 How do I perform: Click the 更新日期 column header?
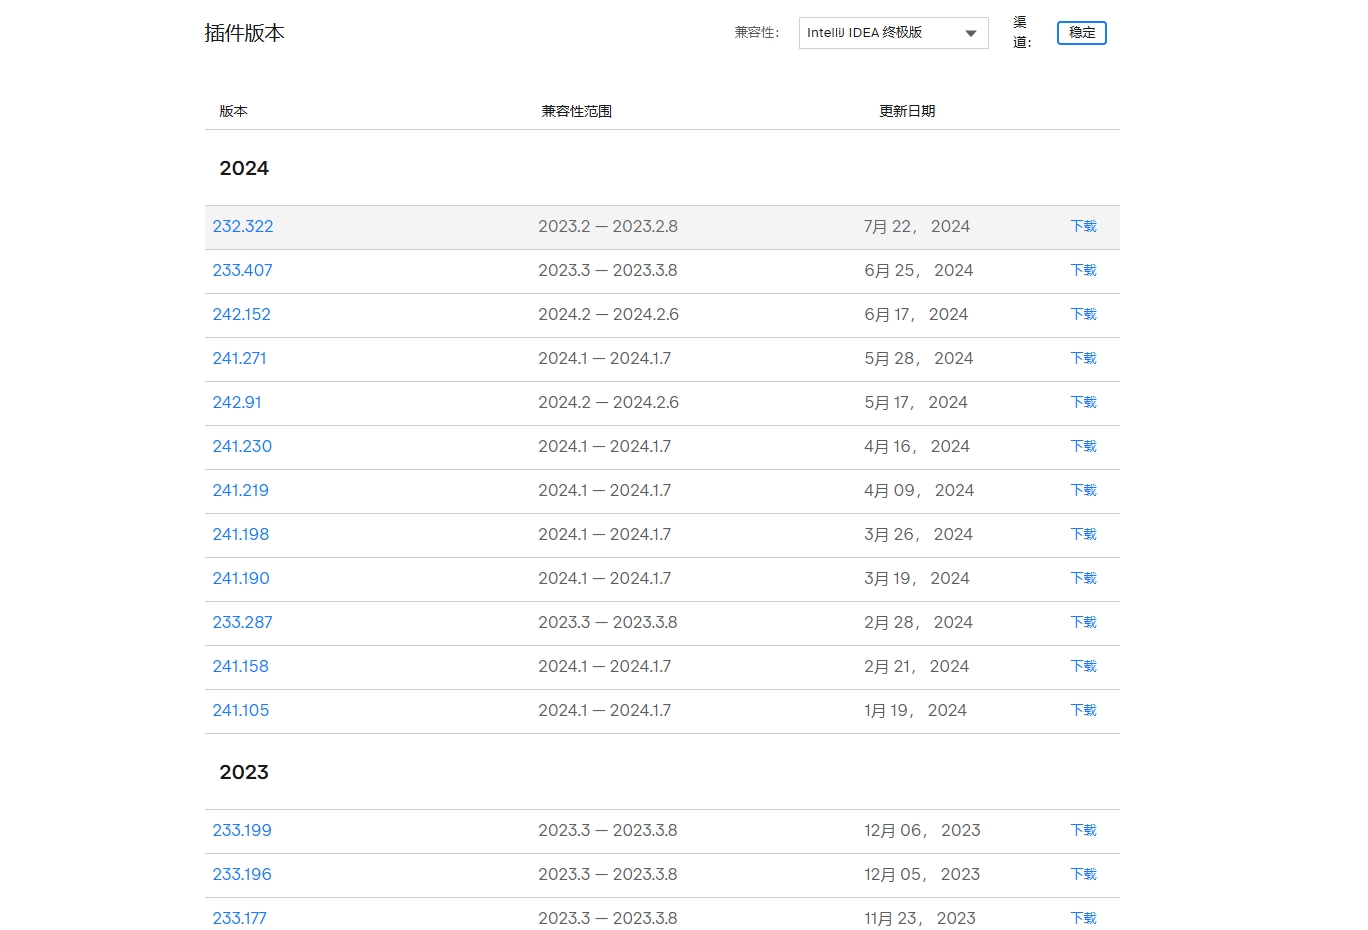click(x=907, y=111)
